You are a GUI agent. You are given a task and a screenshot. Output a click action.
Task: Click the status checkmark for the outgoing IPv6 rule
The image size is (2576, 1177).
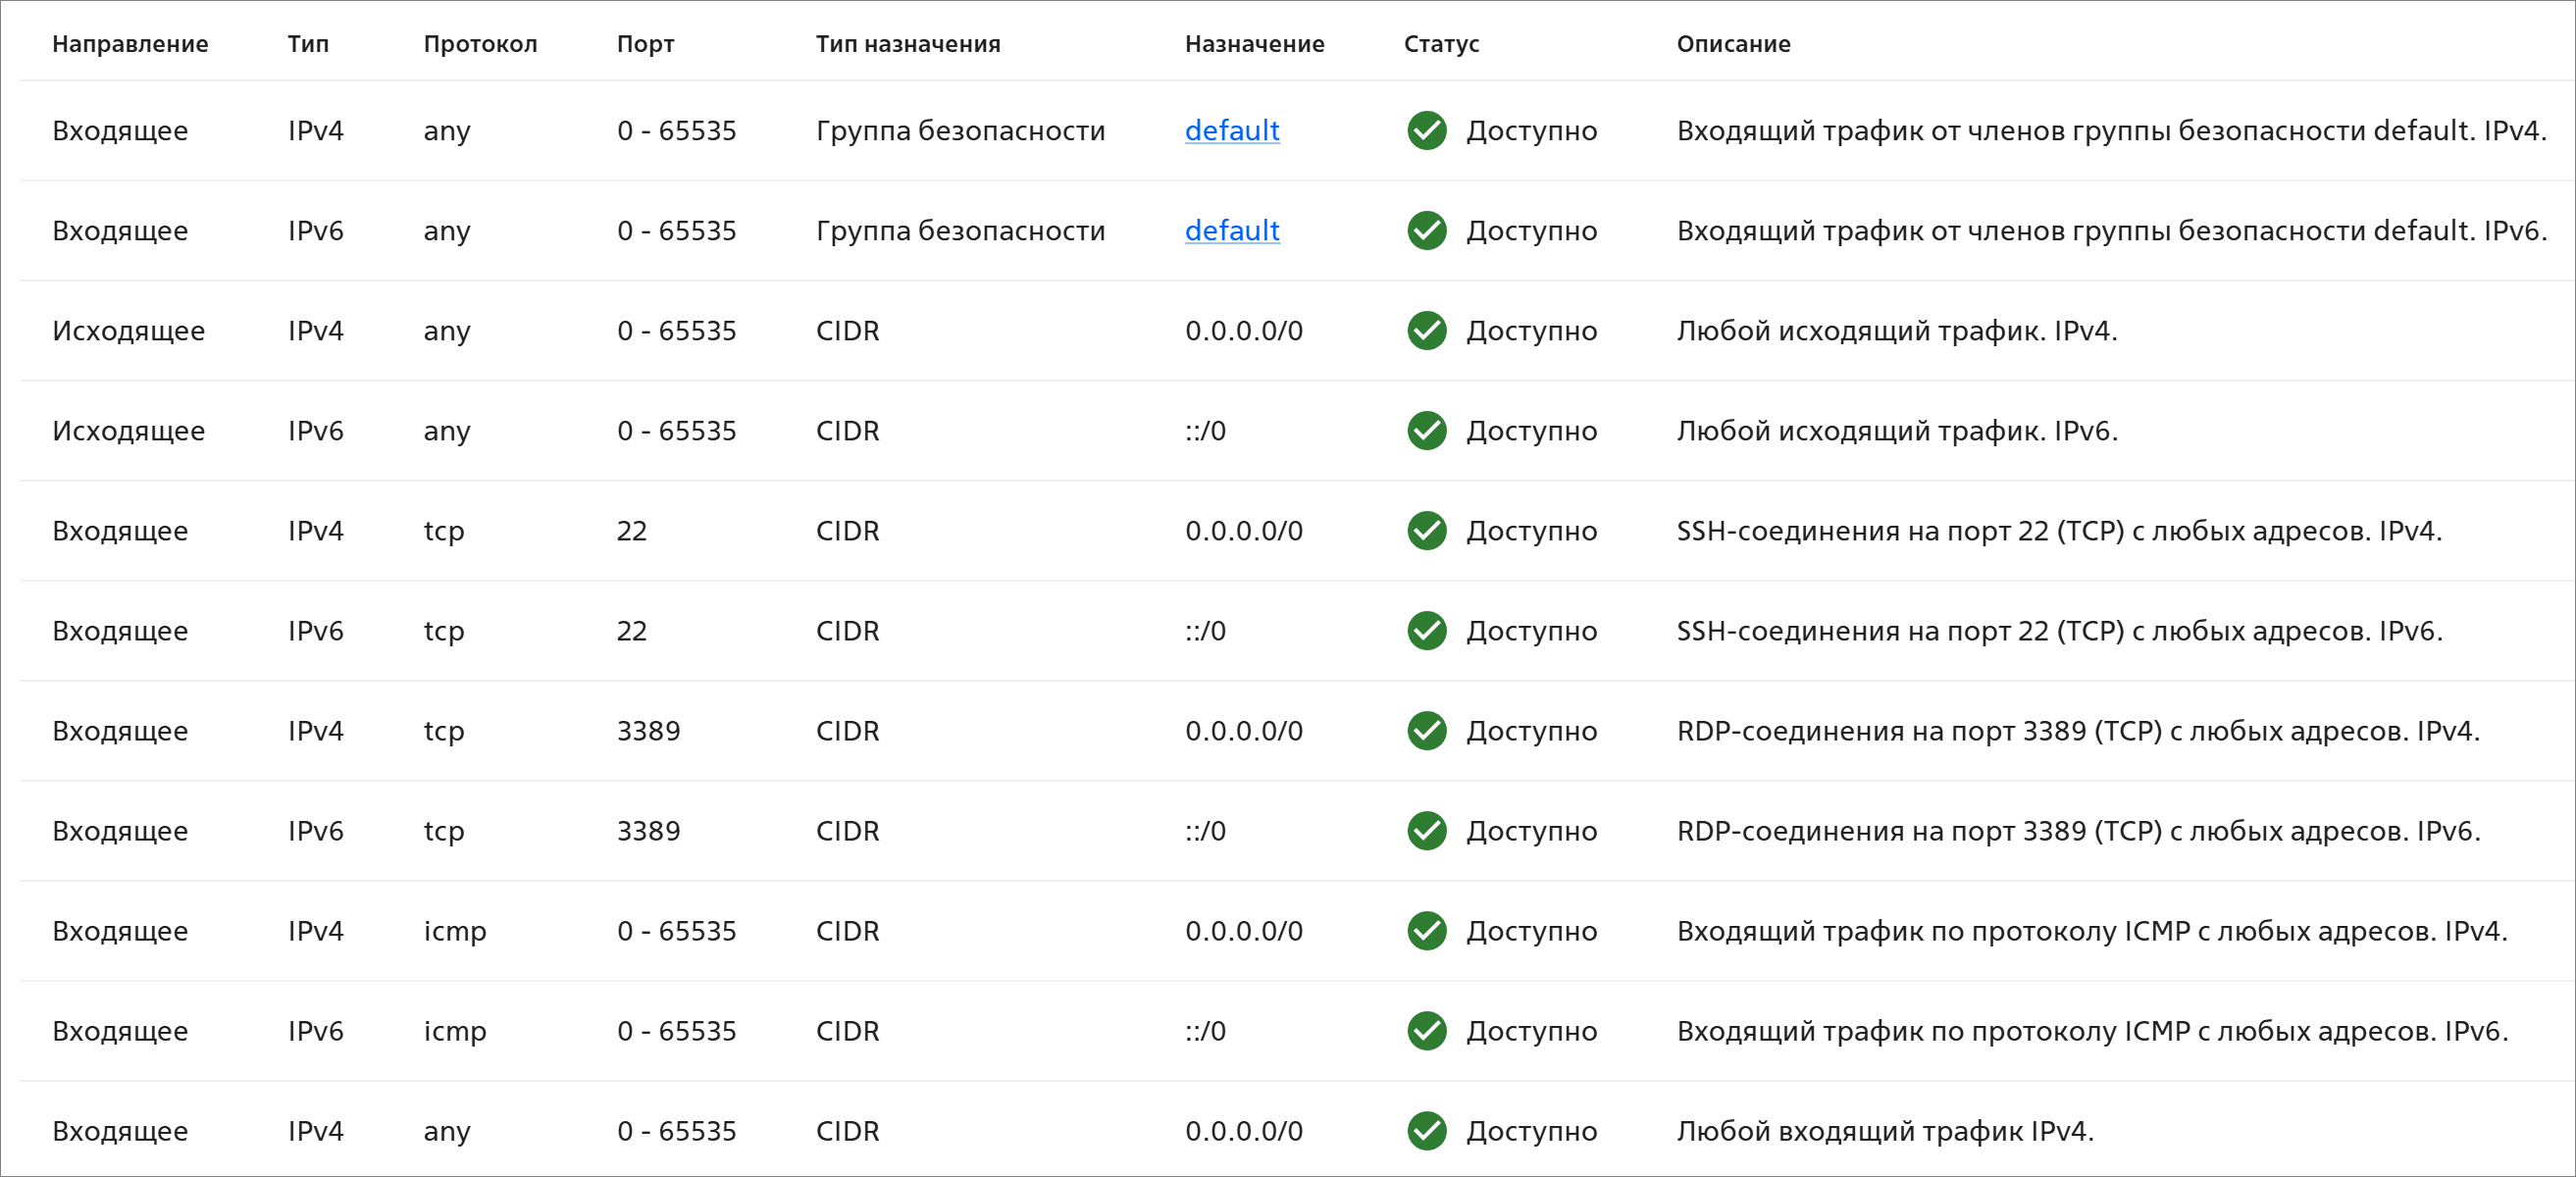point(1427,431)
